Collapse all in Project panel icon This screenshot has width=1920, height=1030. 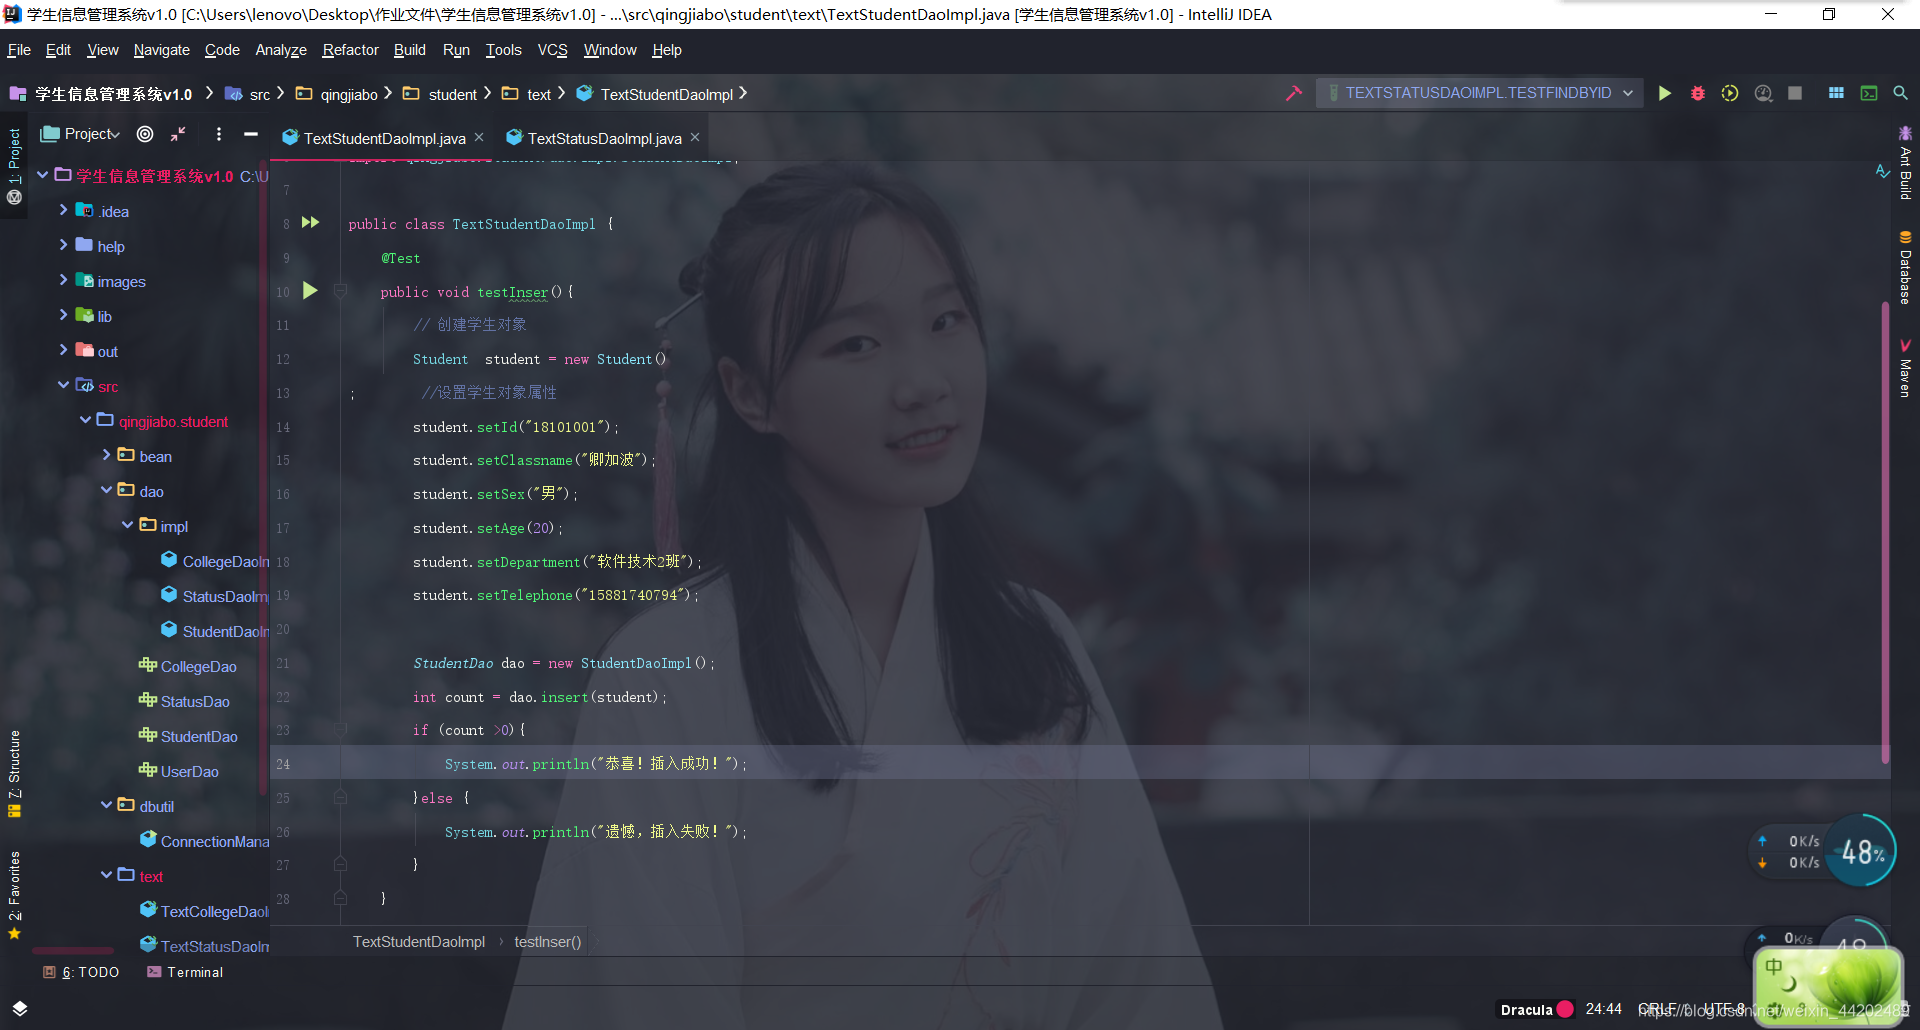pos(178,134)
